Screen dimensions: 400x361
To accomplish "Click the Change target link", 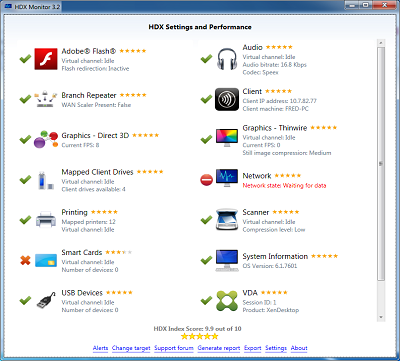I will [x=131, y=348].
